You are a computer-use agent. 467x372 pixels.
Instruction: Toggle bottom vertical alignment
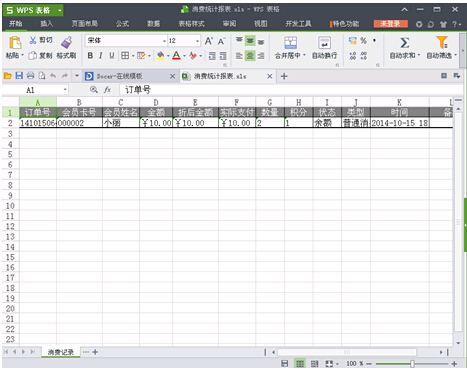pyautogui.click(x=261, y=41)
